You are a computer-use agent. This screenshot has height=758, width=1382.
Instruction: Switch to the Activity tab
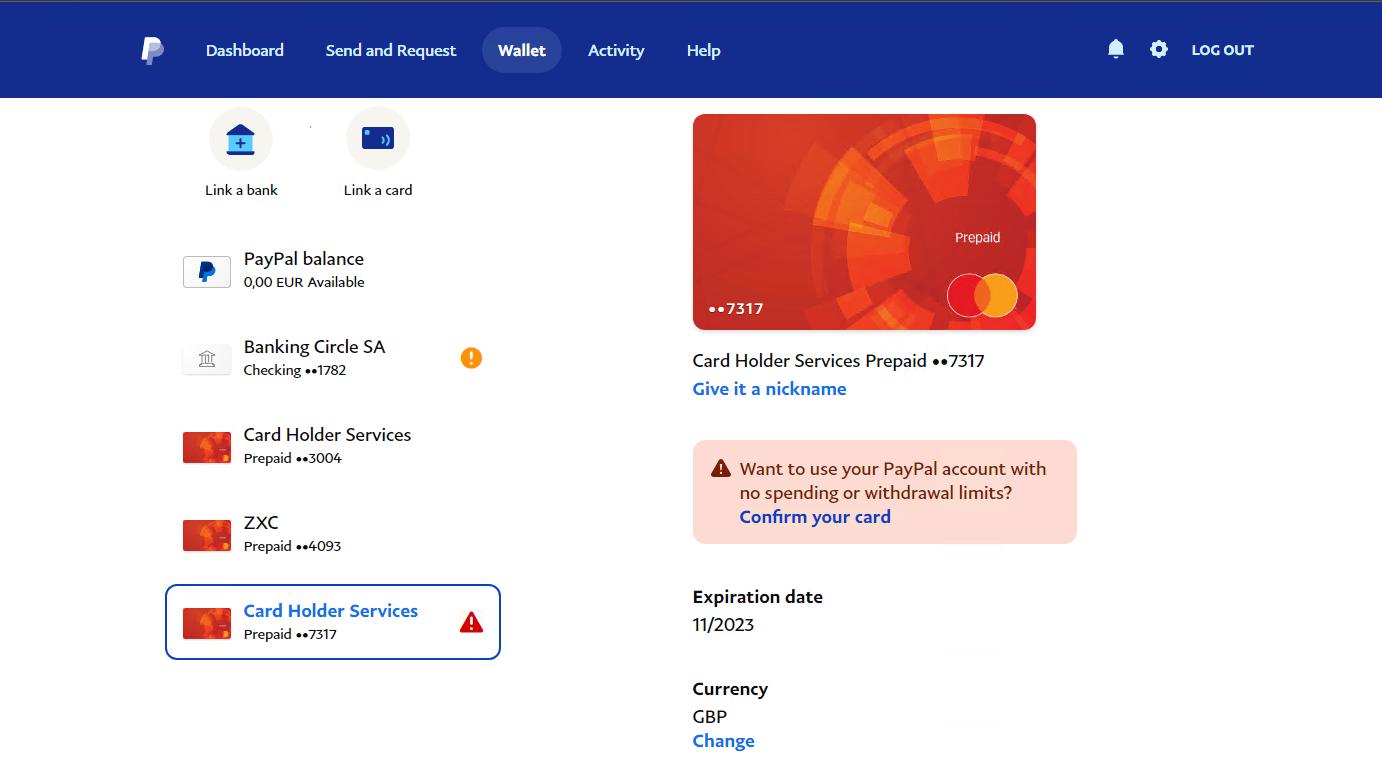coord(616,50)
